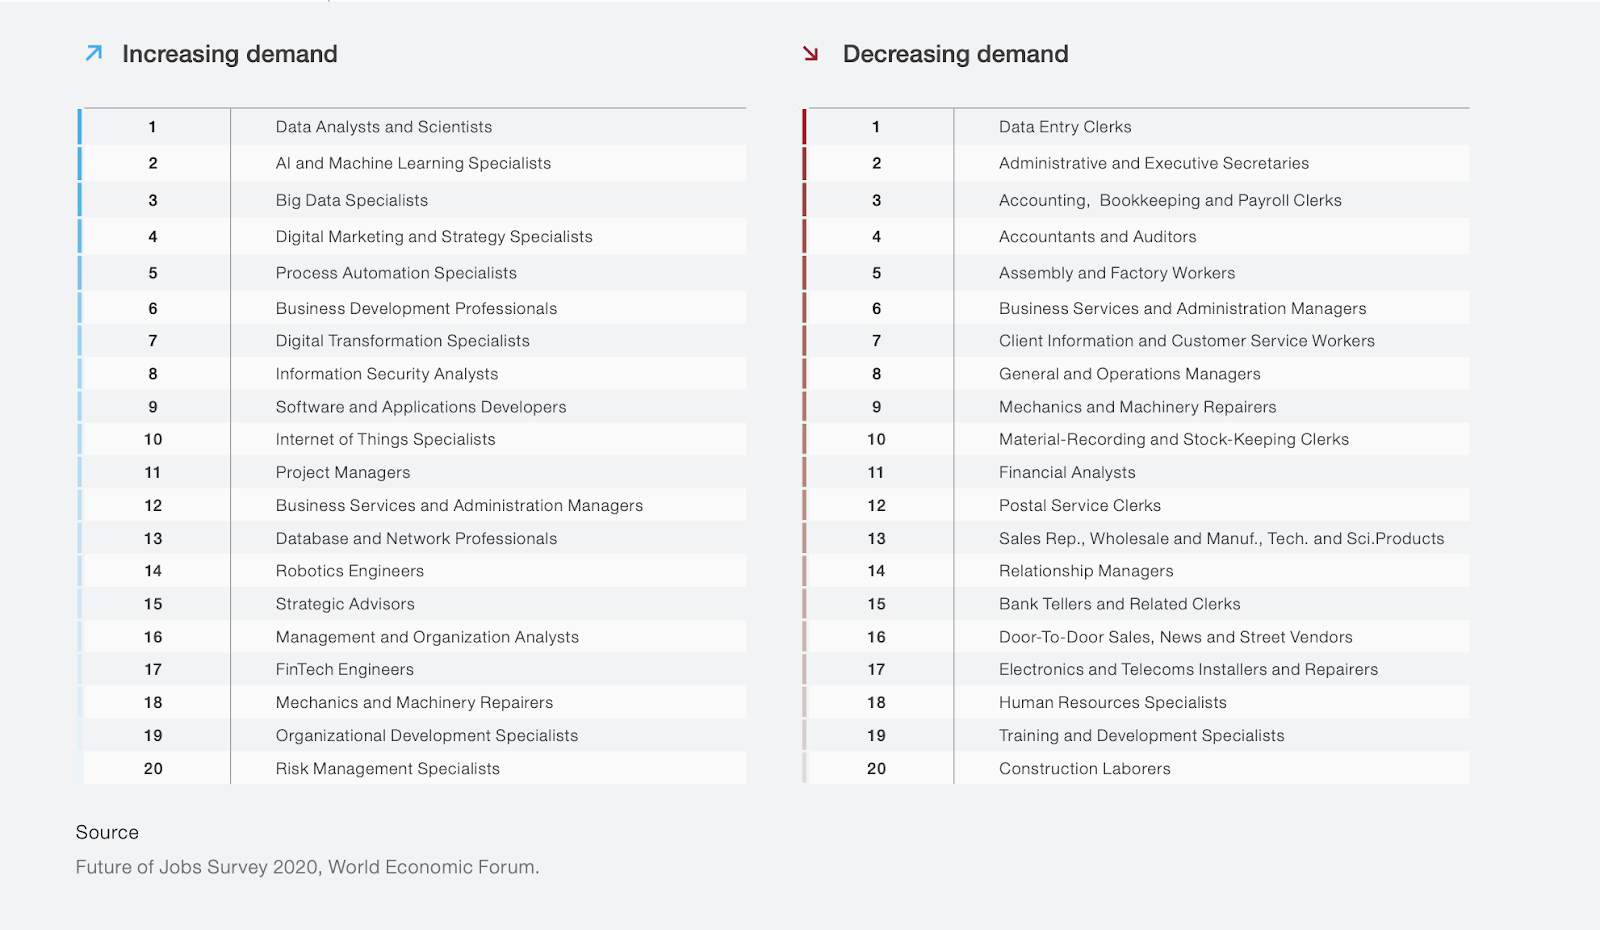Select Financial Analysts in decreasing list
The height and width of the screenshot is (930, 1600).
tap(1067, 472)
